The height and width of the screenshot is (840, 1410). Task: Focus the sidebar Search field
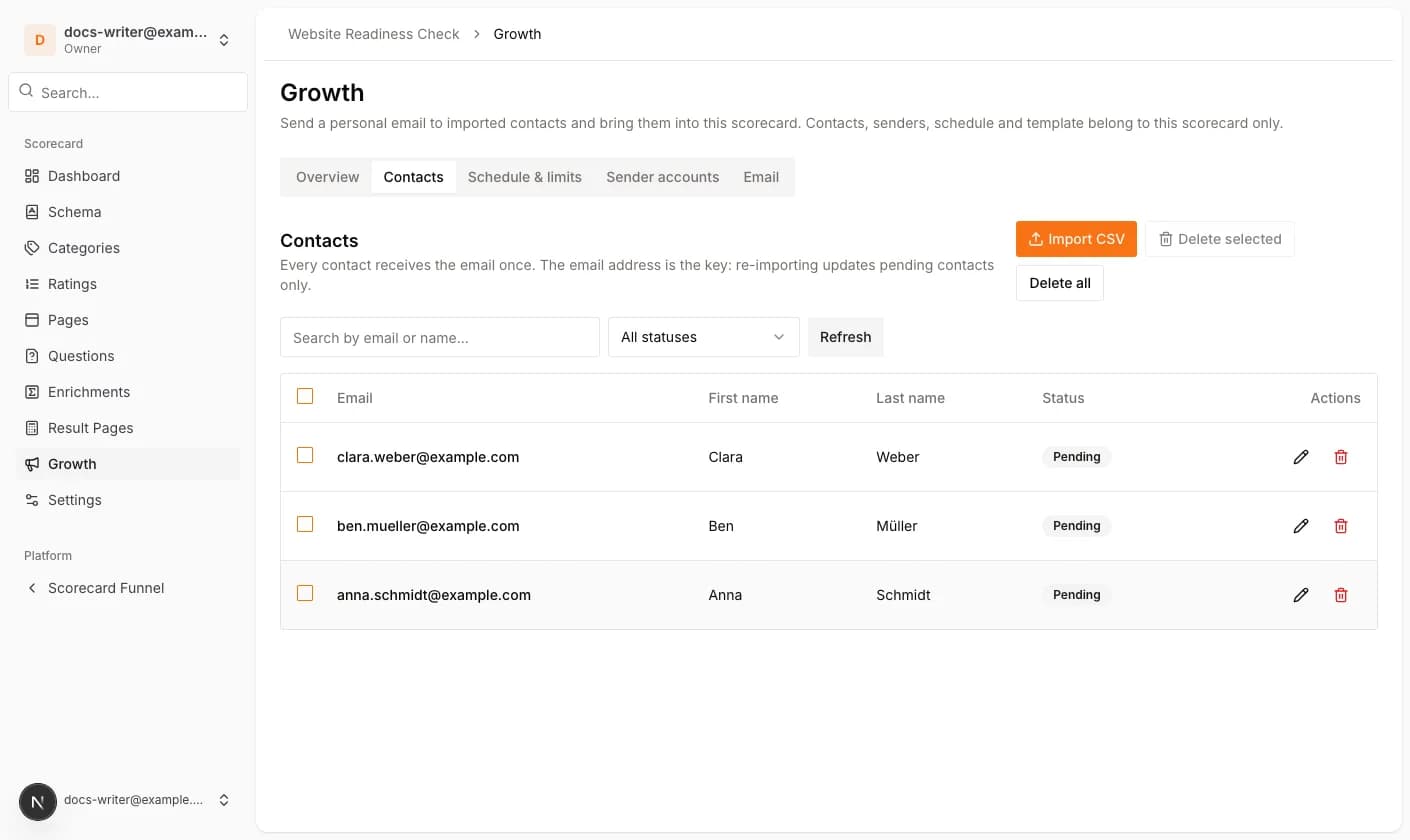coord(128,92)
